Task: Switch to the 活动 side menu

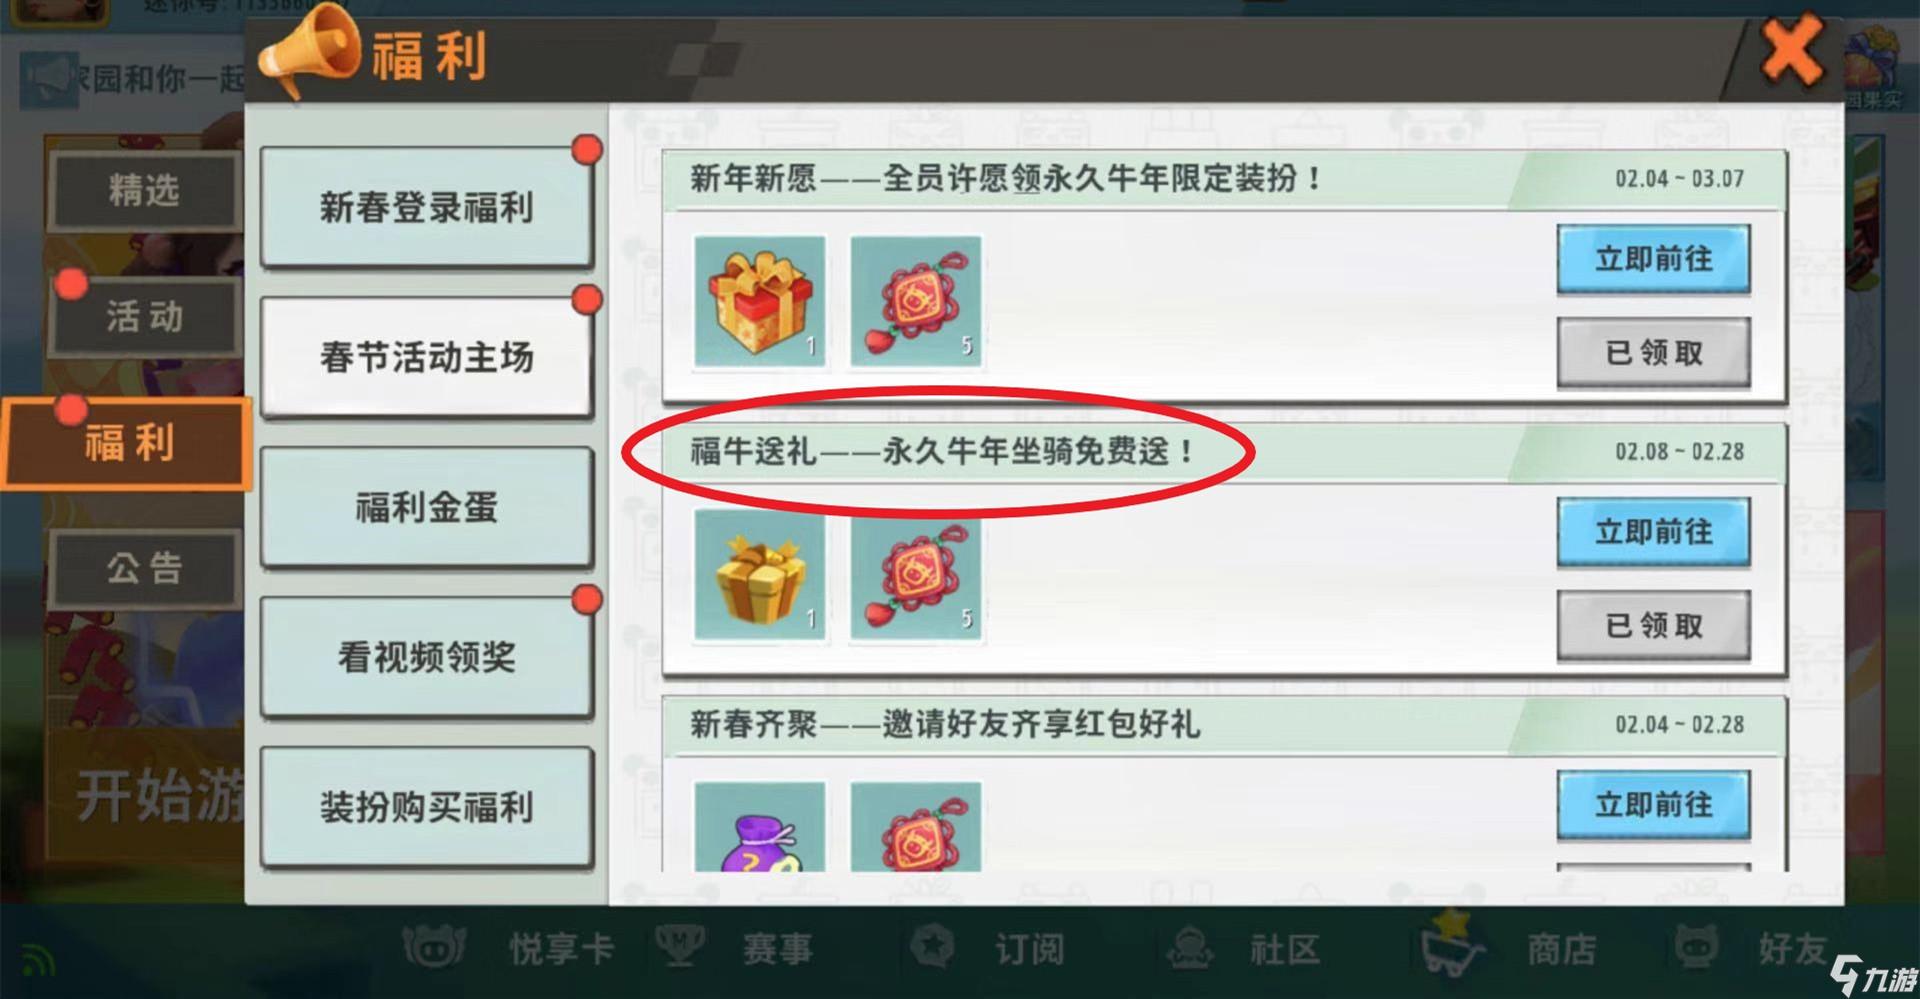Action: tap(146, 317)
